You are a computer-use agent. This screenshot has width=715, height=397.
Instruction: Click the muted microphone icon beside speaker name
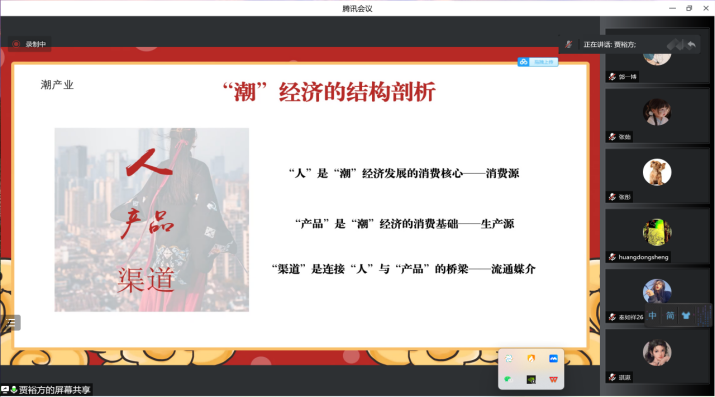pyautogui.click(x=569, y=44)
